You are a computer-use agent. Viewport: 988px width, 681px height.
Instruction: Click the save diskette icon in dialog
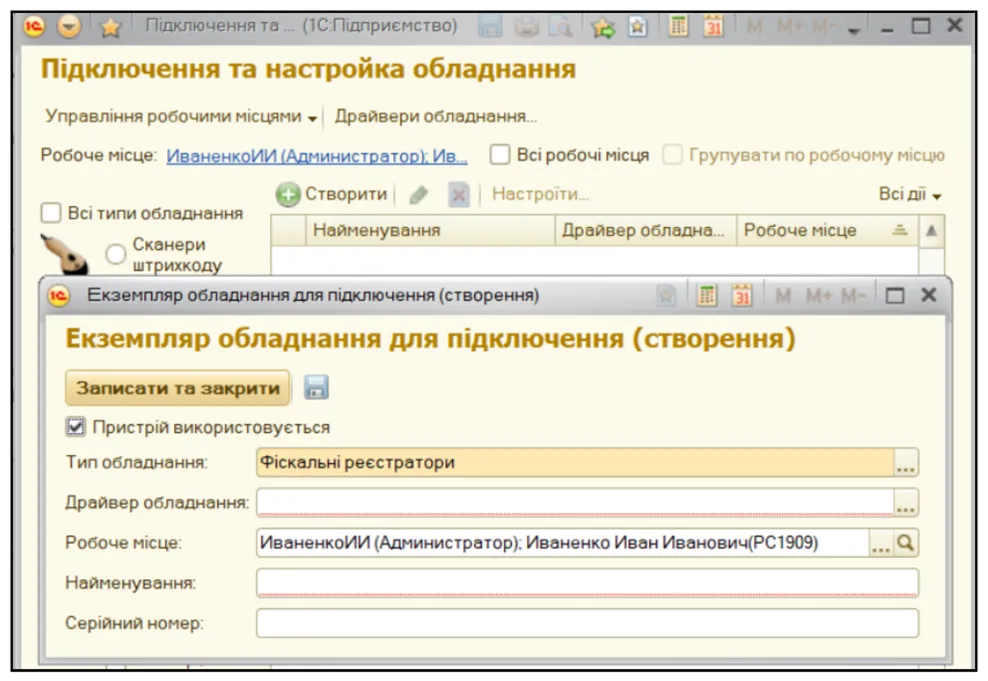316,387
